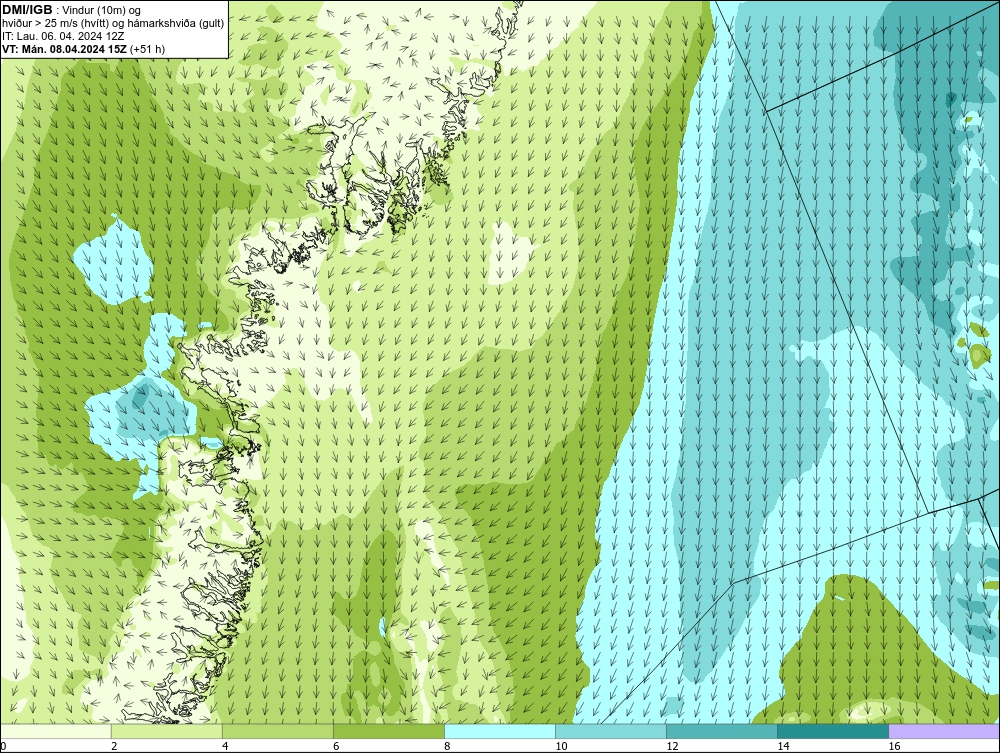Click the 10–12 m/s cyan legend swatch
The width and height of the screenshot is (1000, 753).
611,731
